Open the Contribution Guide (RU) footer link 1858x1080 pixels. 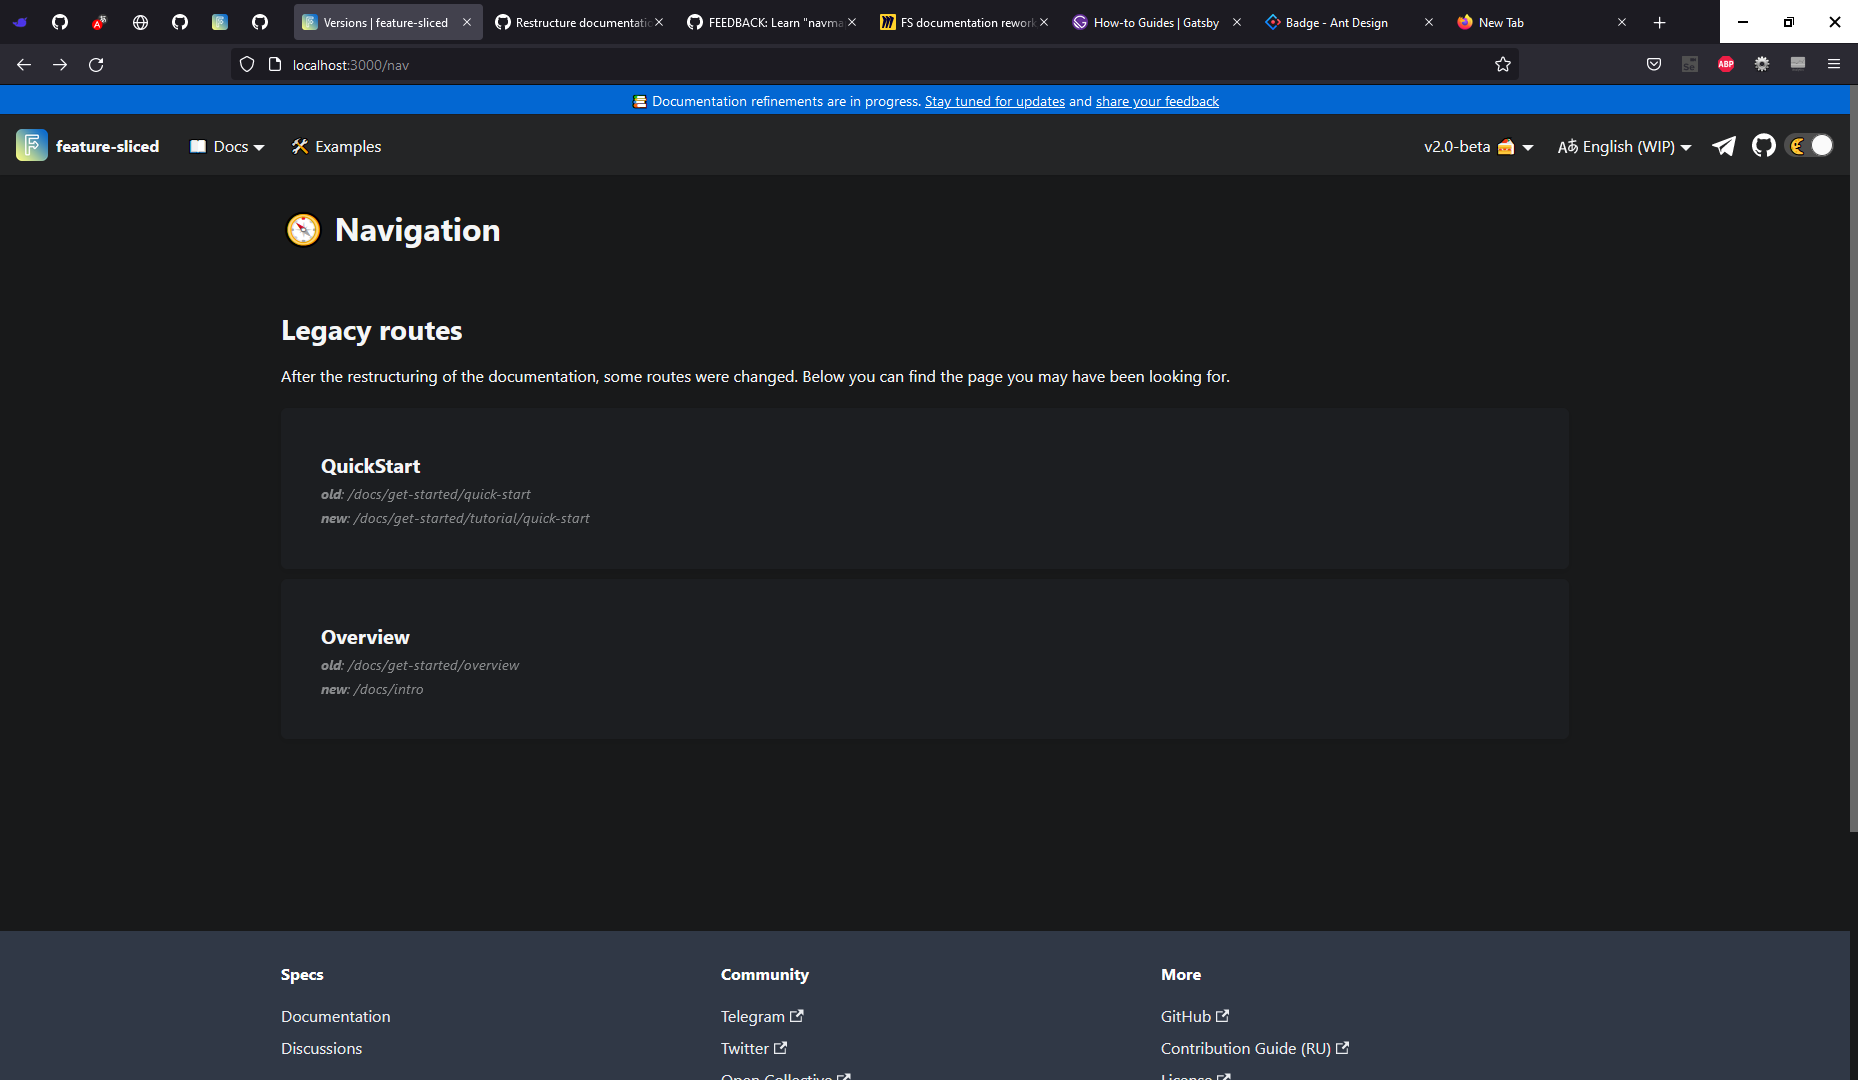coord(1255,1048)
